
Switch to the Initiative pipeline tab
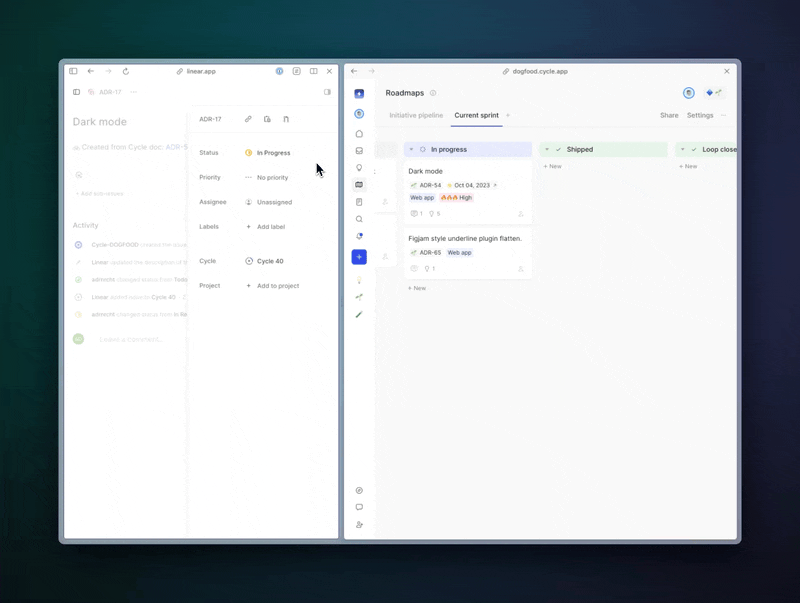[x=416, y=115]
